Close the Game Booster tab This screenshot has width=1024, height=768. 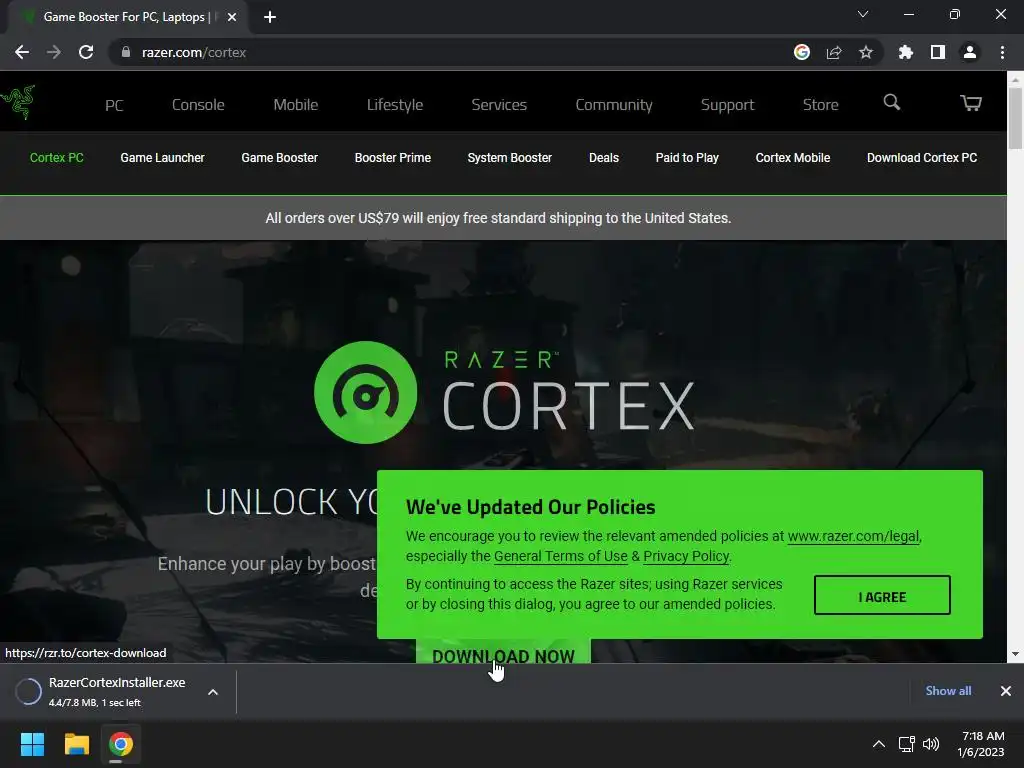pos(232,17)
